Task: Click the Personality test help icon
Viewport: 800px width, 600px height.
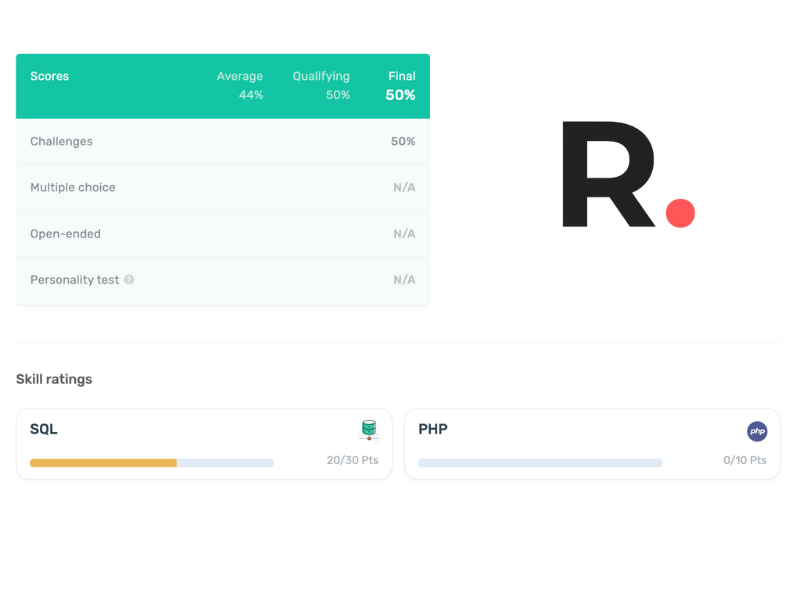Action: click(x=129, y=280)
